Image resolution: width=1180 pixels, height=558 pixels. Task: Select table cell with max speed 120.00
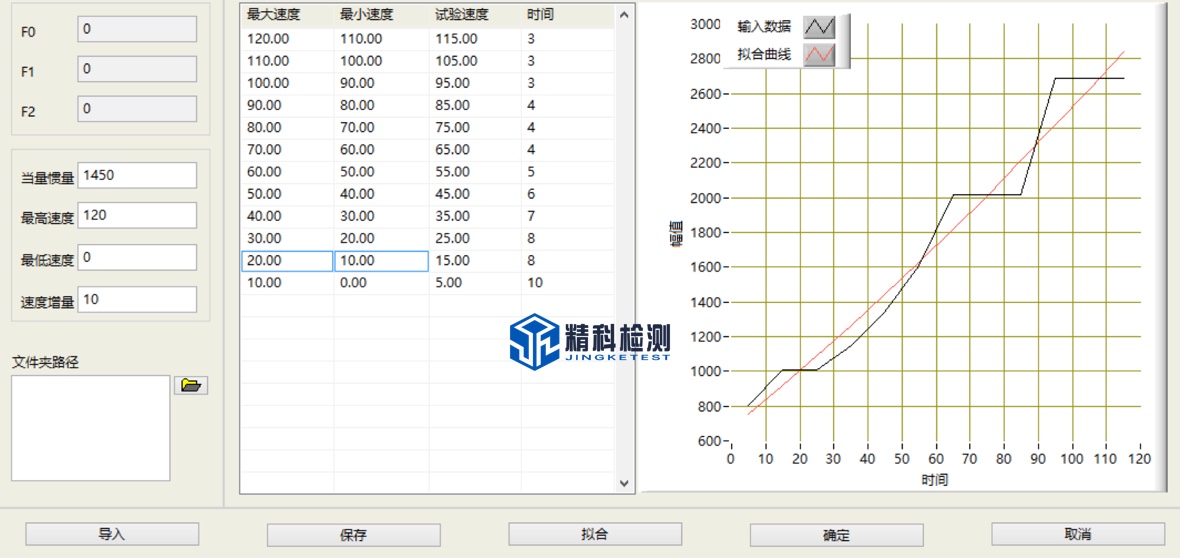286,39
